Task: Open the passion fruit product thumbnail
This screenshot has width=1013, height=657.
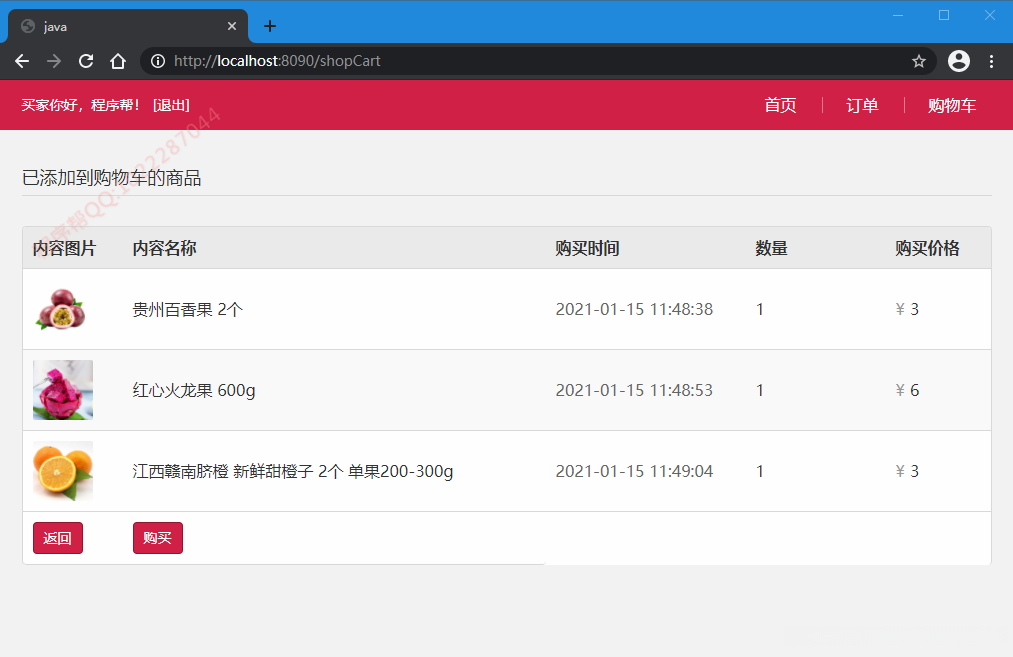Action: tap(61, 309)
